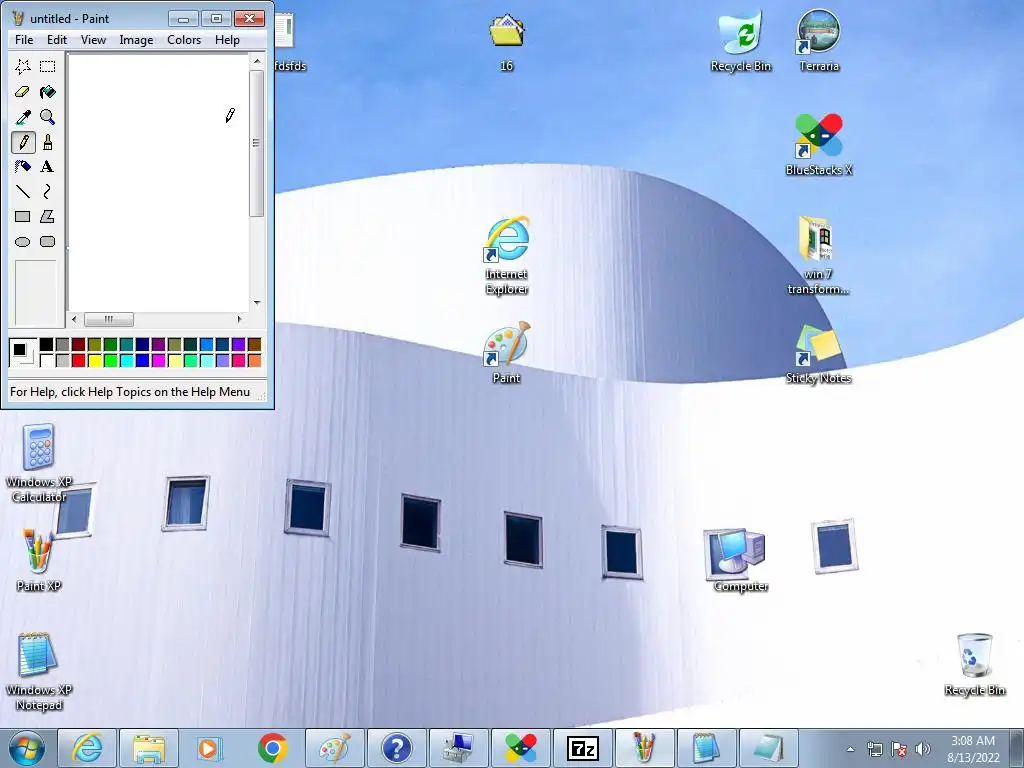Pick the magenta swatch in the palette
Image resolution: width=1024 pixels, height=768 pixels.
(x=158, y=360)
